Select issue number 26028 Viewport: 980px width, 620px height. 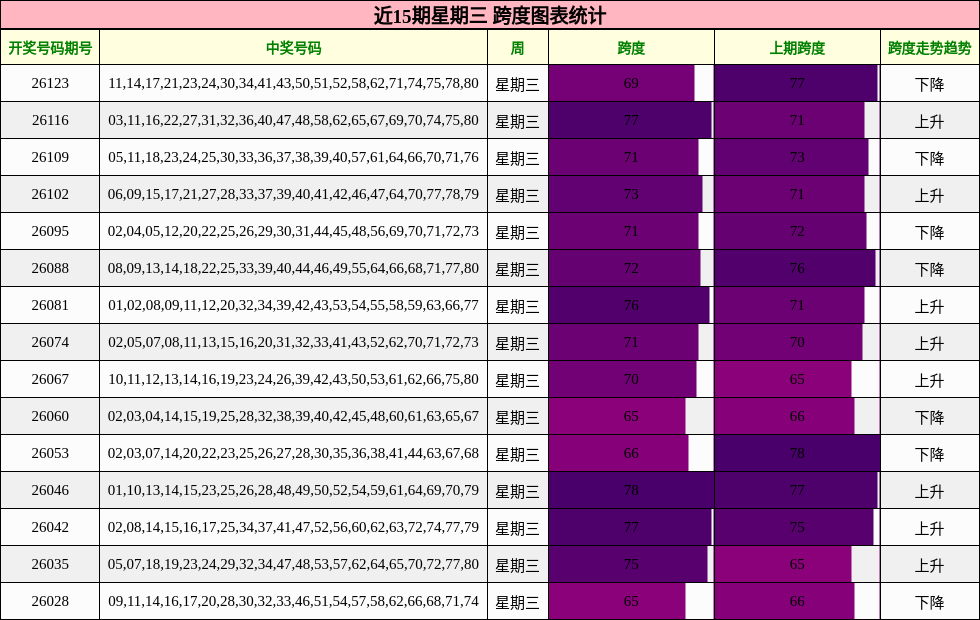tap(50, 601)
